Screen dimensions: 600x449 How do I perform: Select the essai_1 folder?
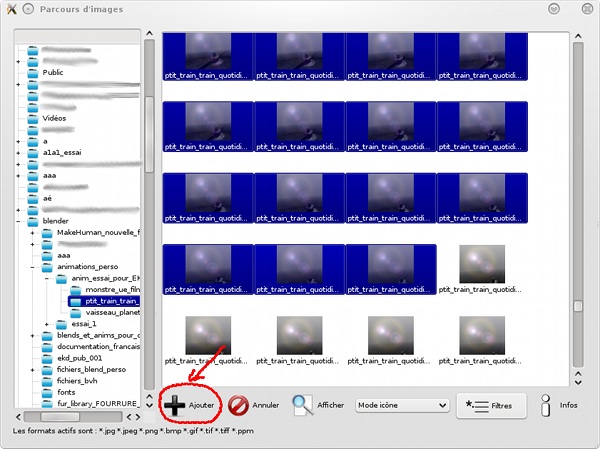(x=84, y=324)
